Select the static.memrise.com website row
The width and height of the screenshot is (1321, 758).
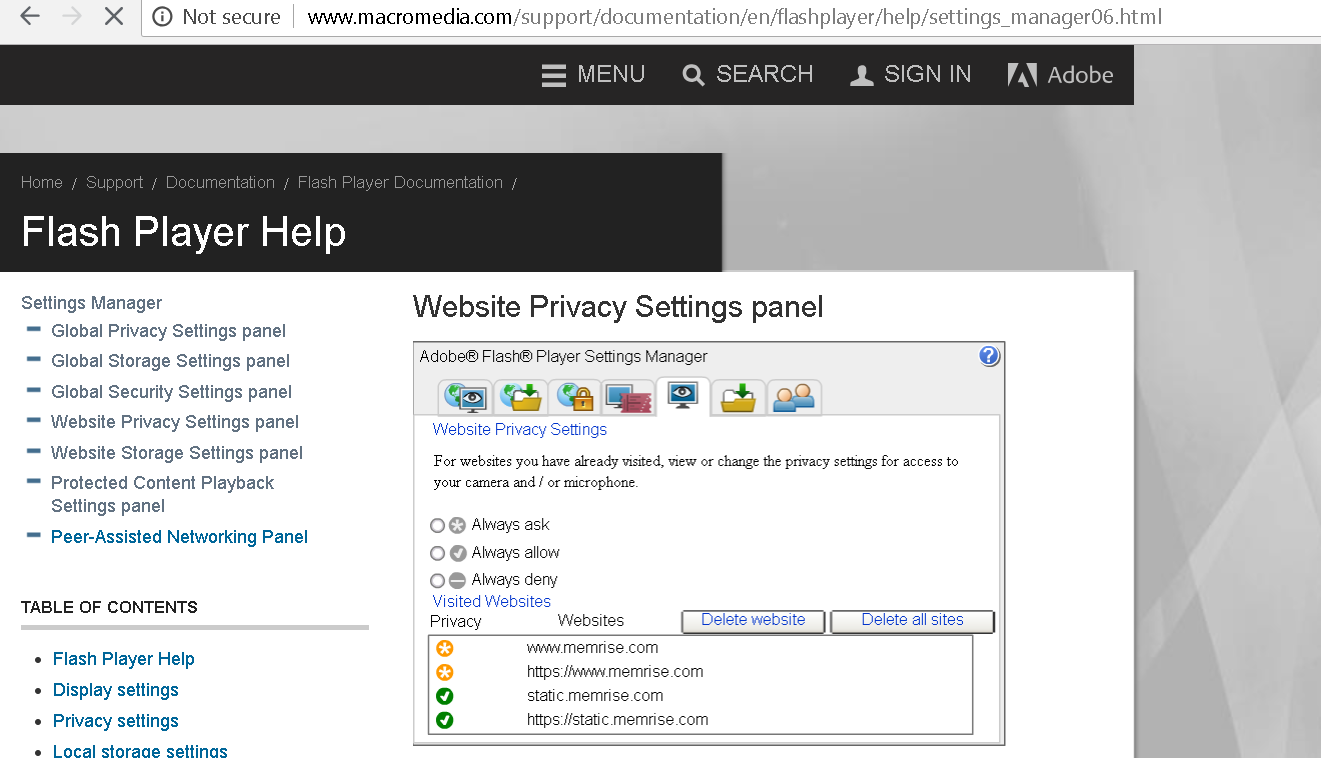click(700, 696)
